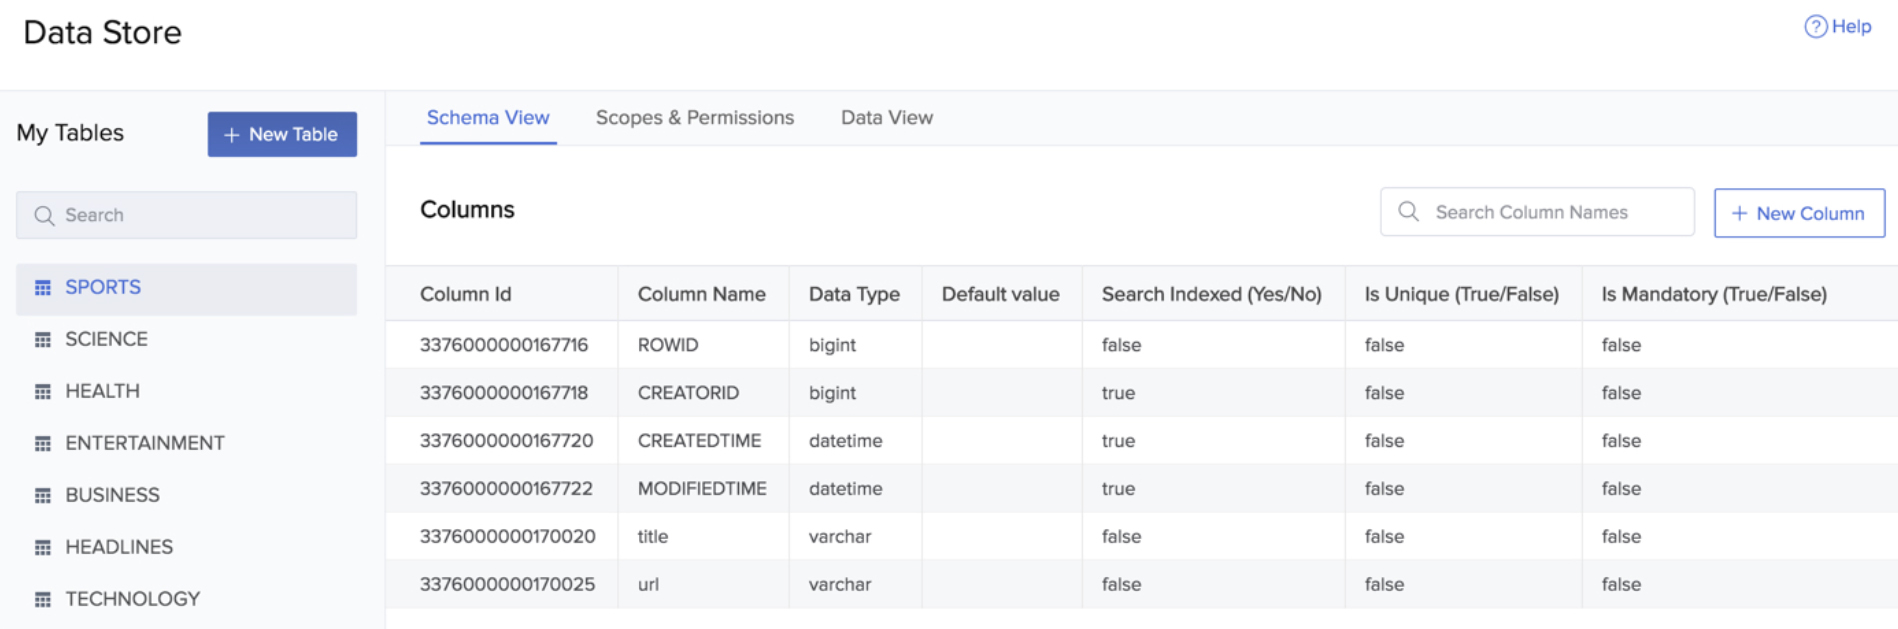
Task: Click the Help question mark icon
Action: (1815, 27)
